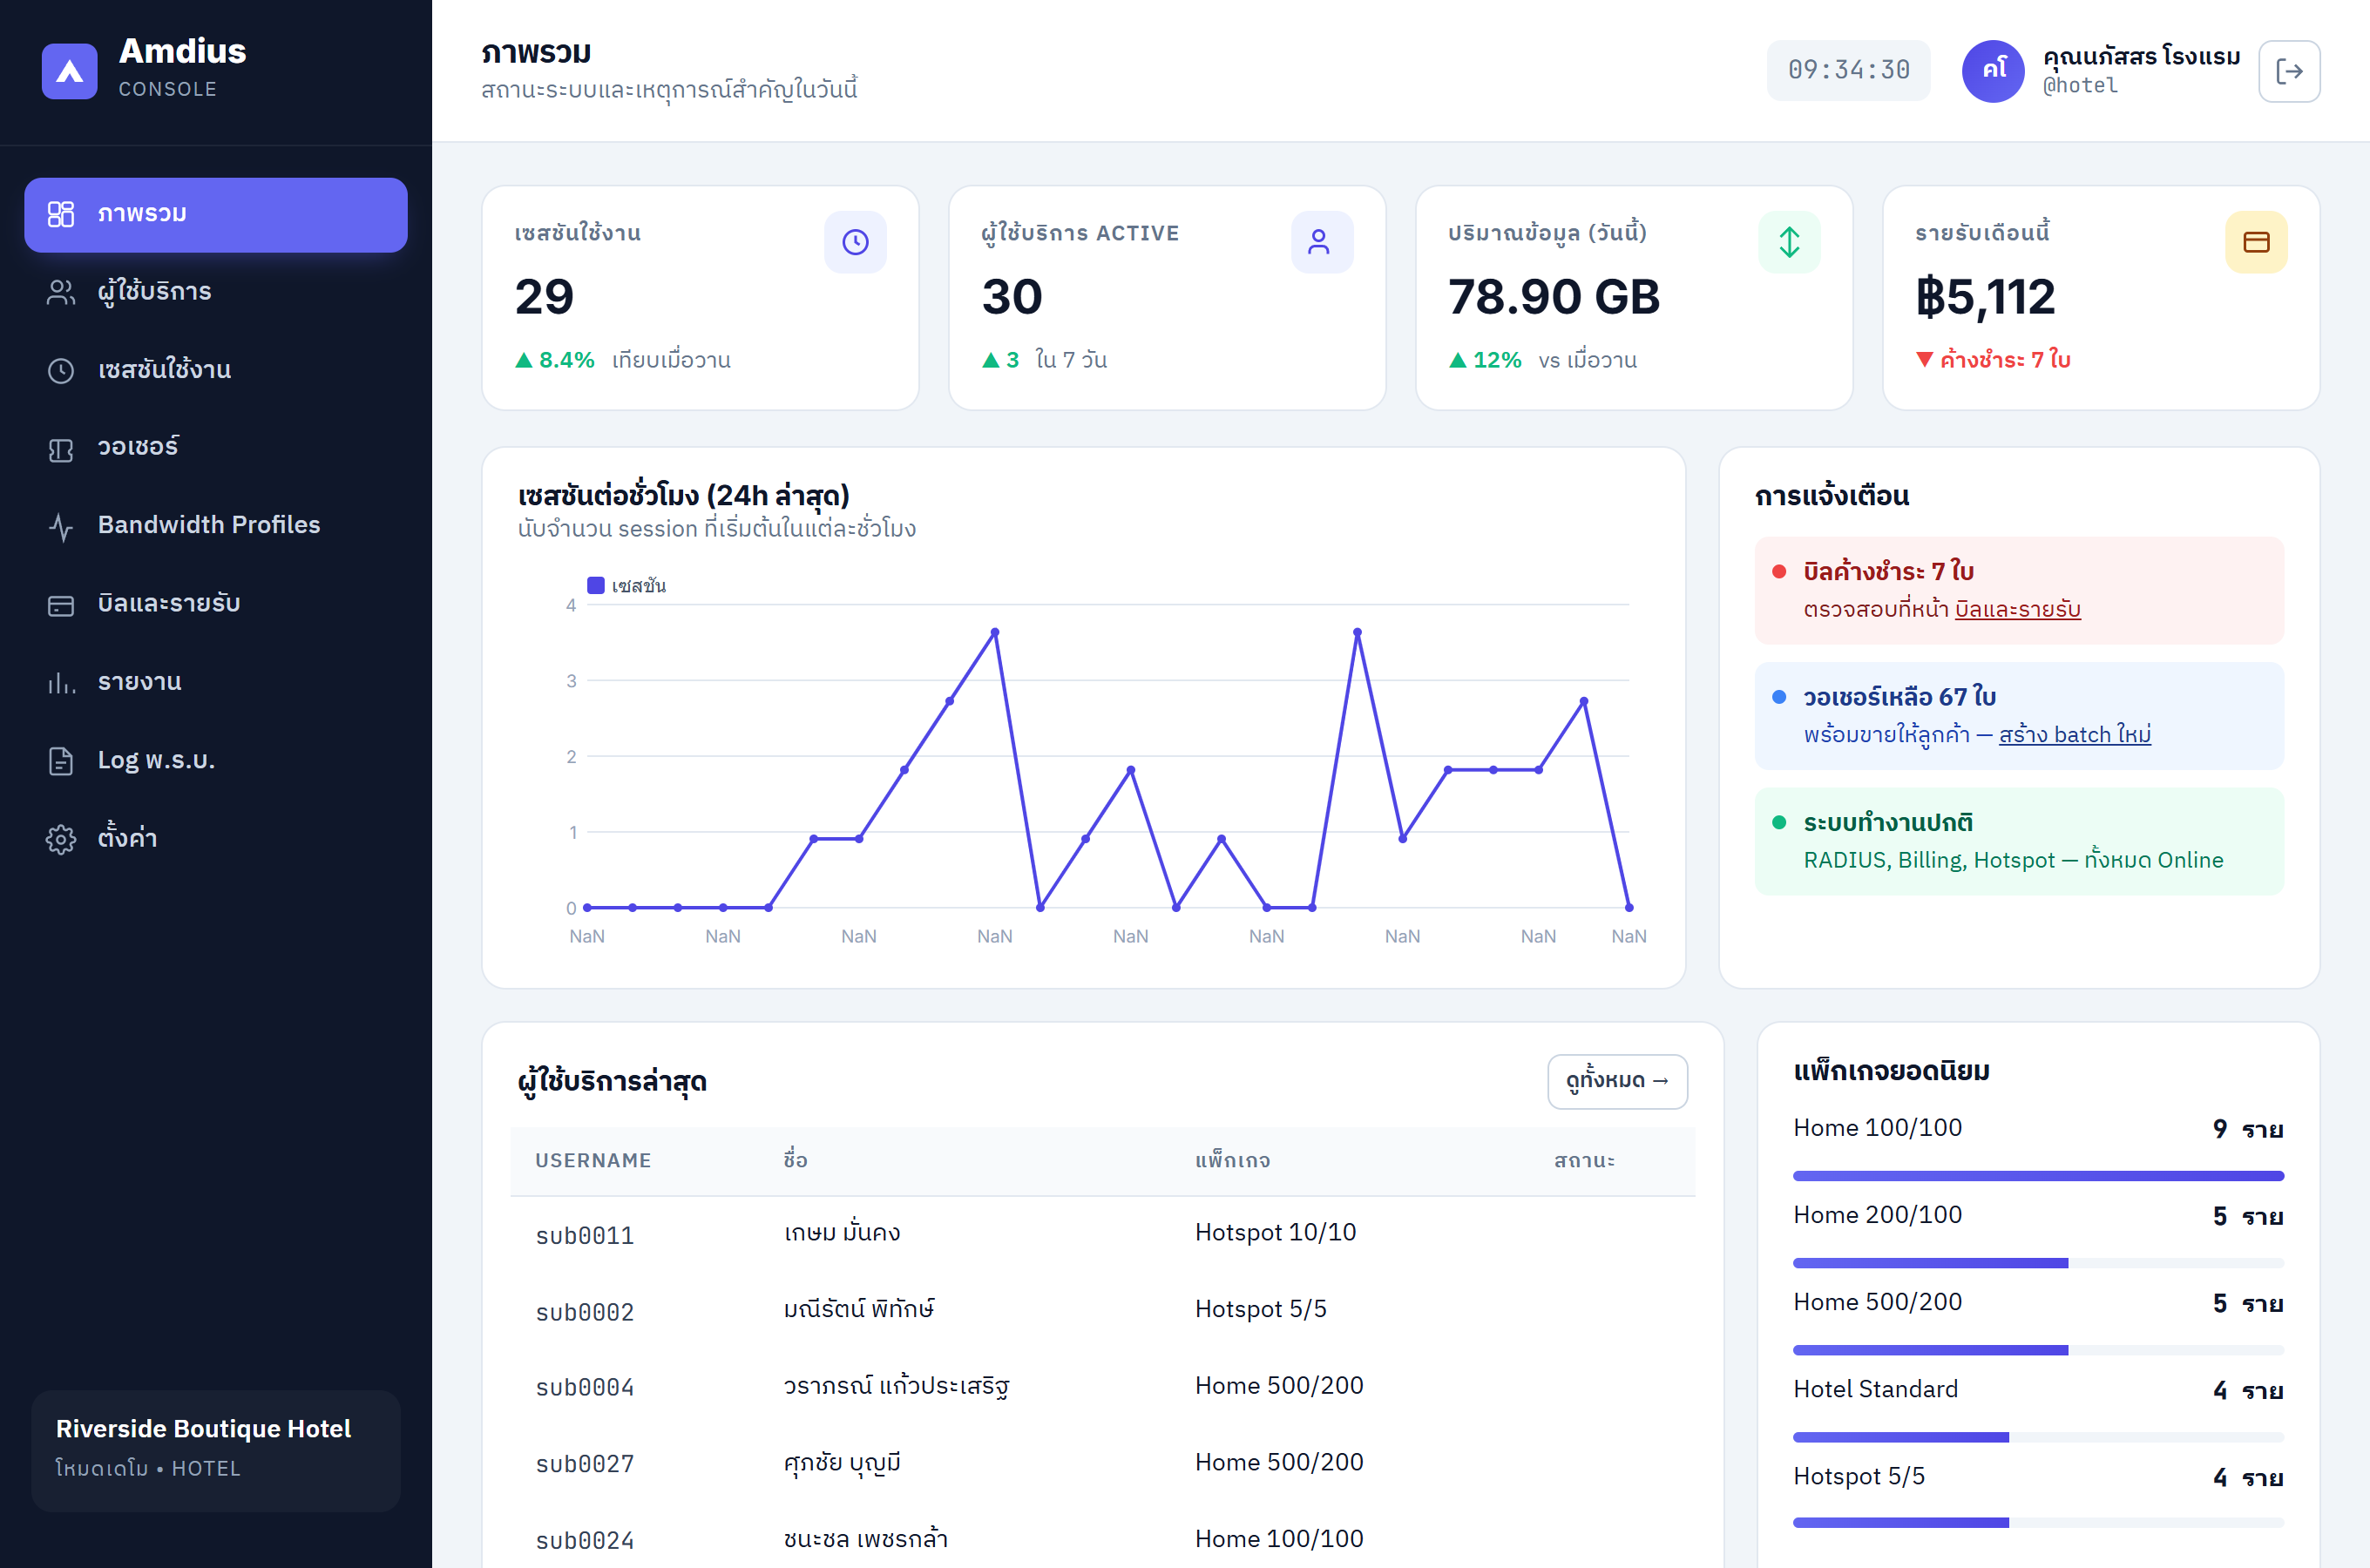Viewport: 2370px width, 1568px height.
Task: Click the @hotel username text
Action: tap(2079, 86)
